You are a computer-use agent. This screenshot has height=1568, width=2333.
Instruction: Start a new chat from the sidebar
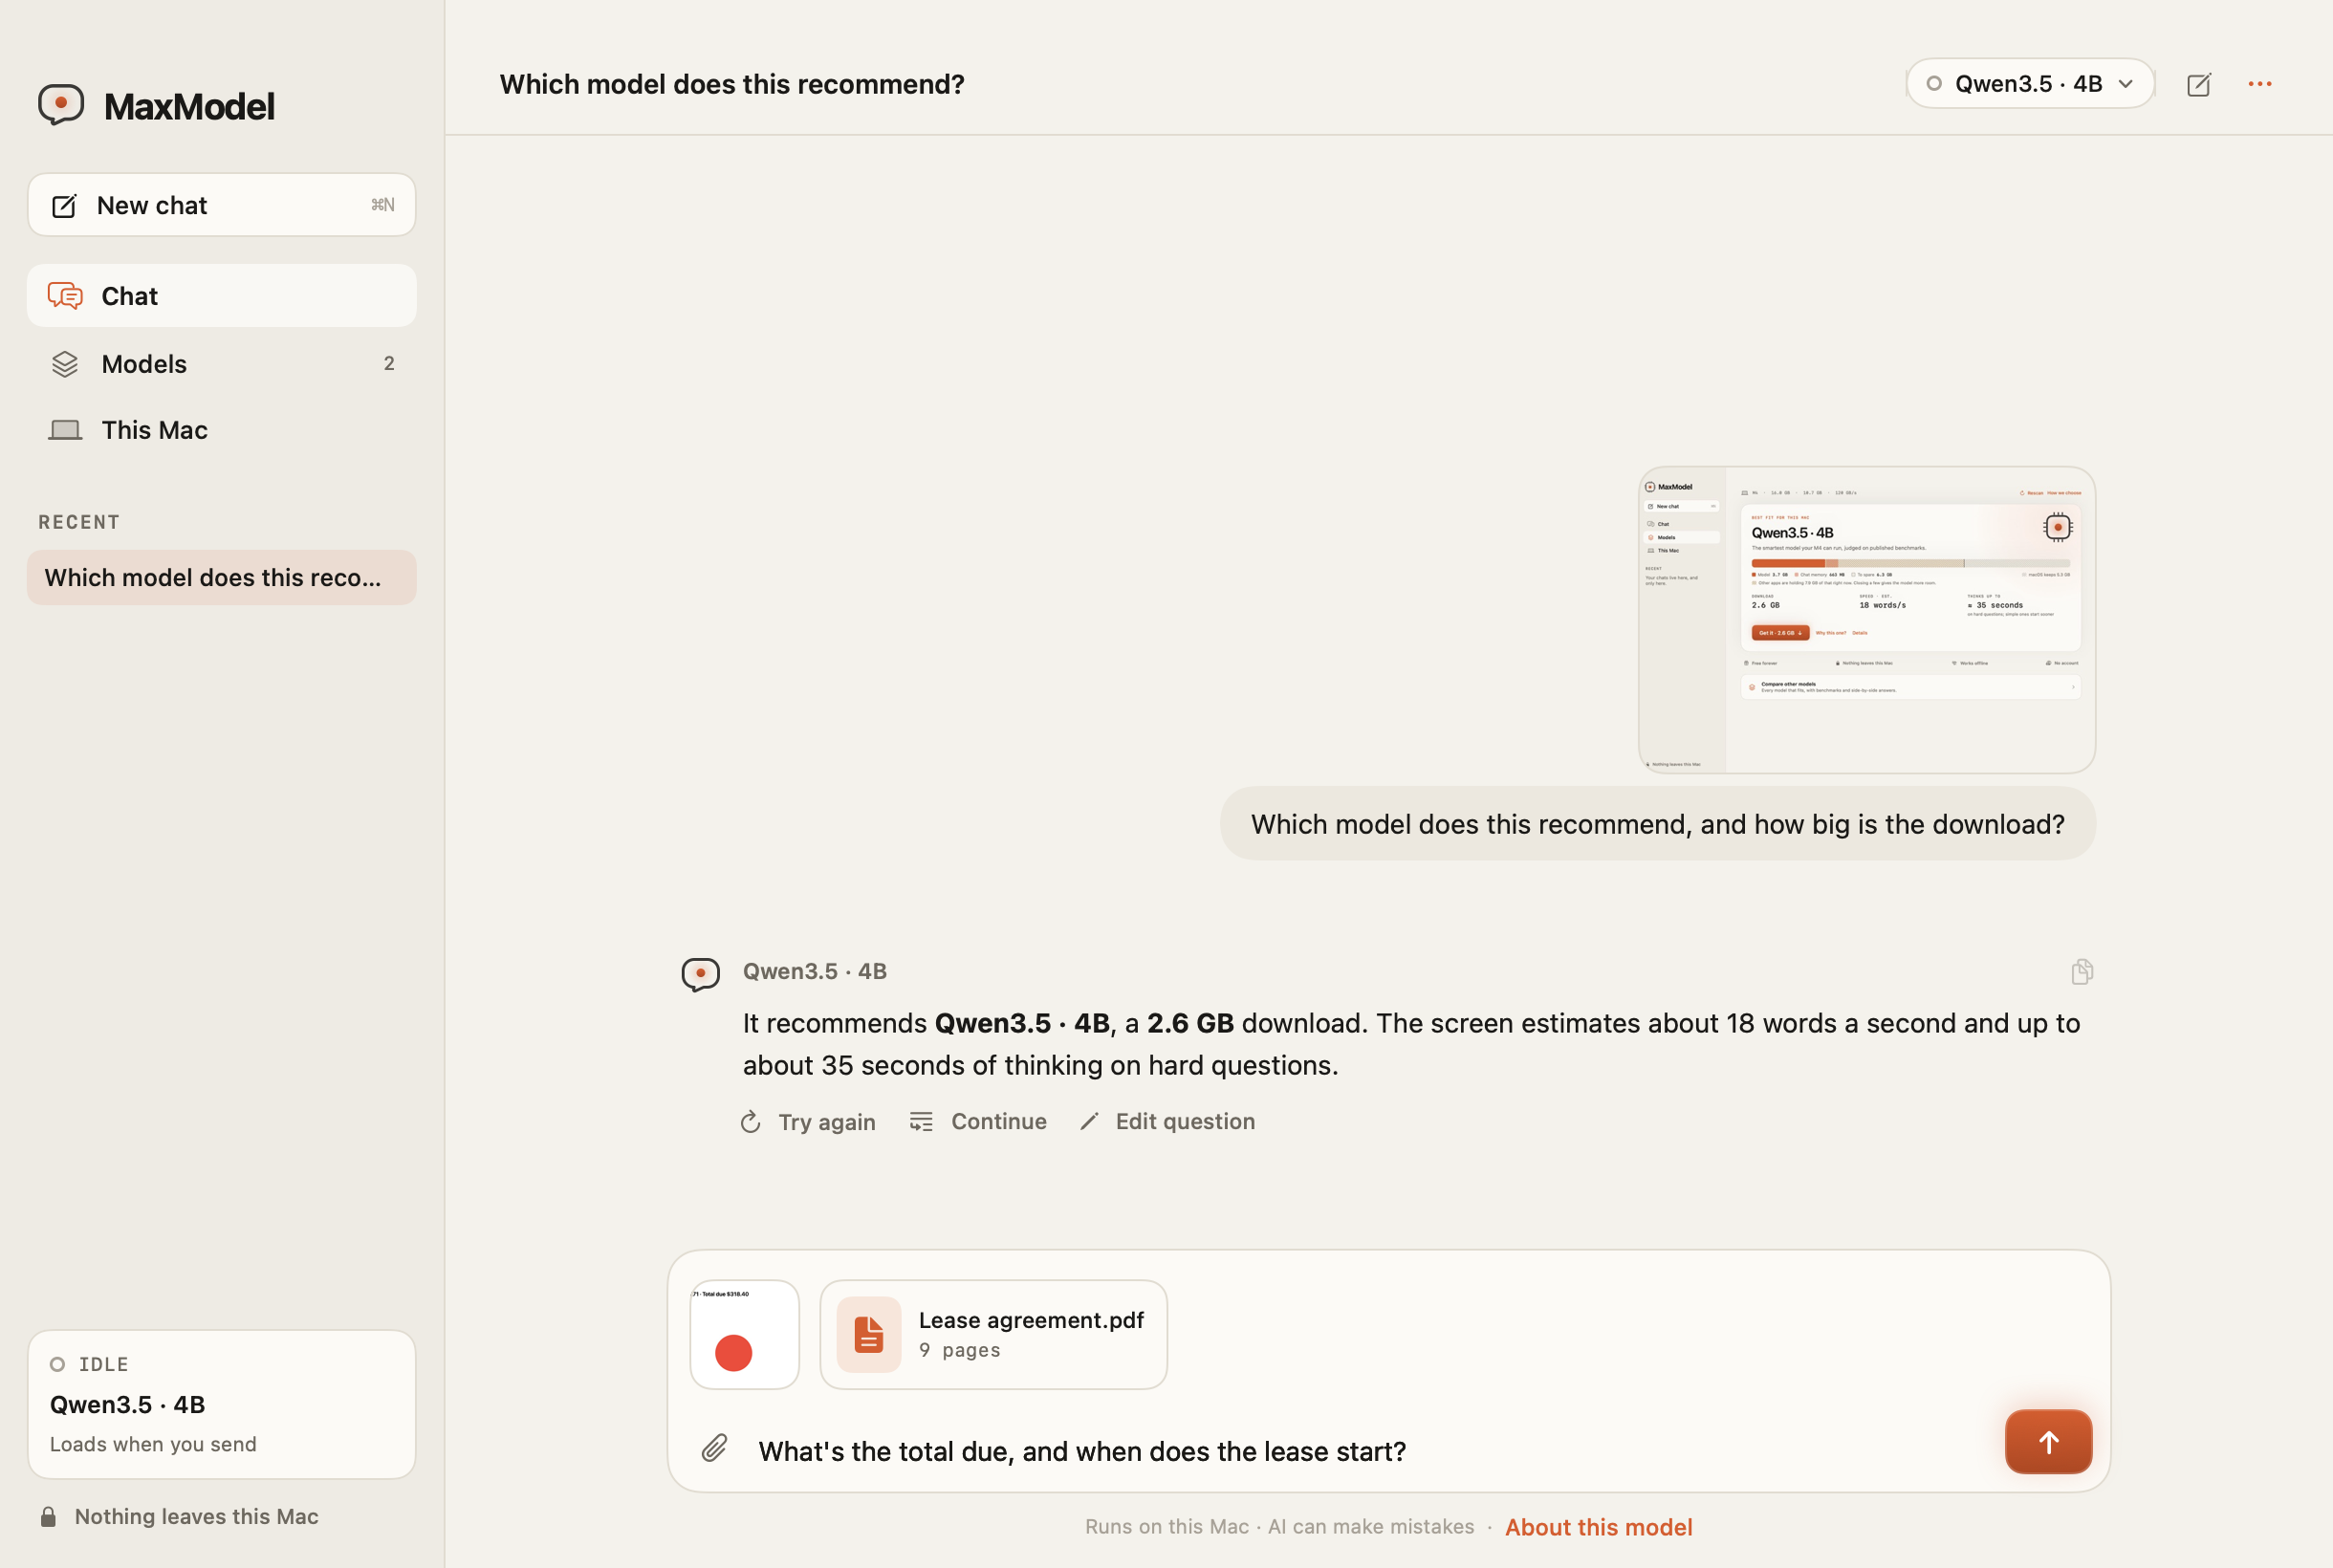[x=221, y=205]
